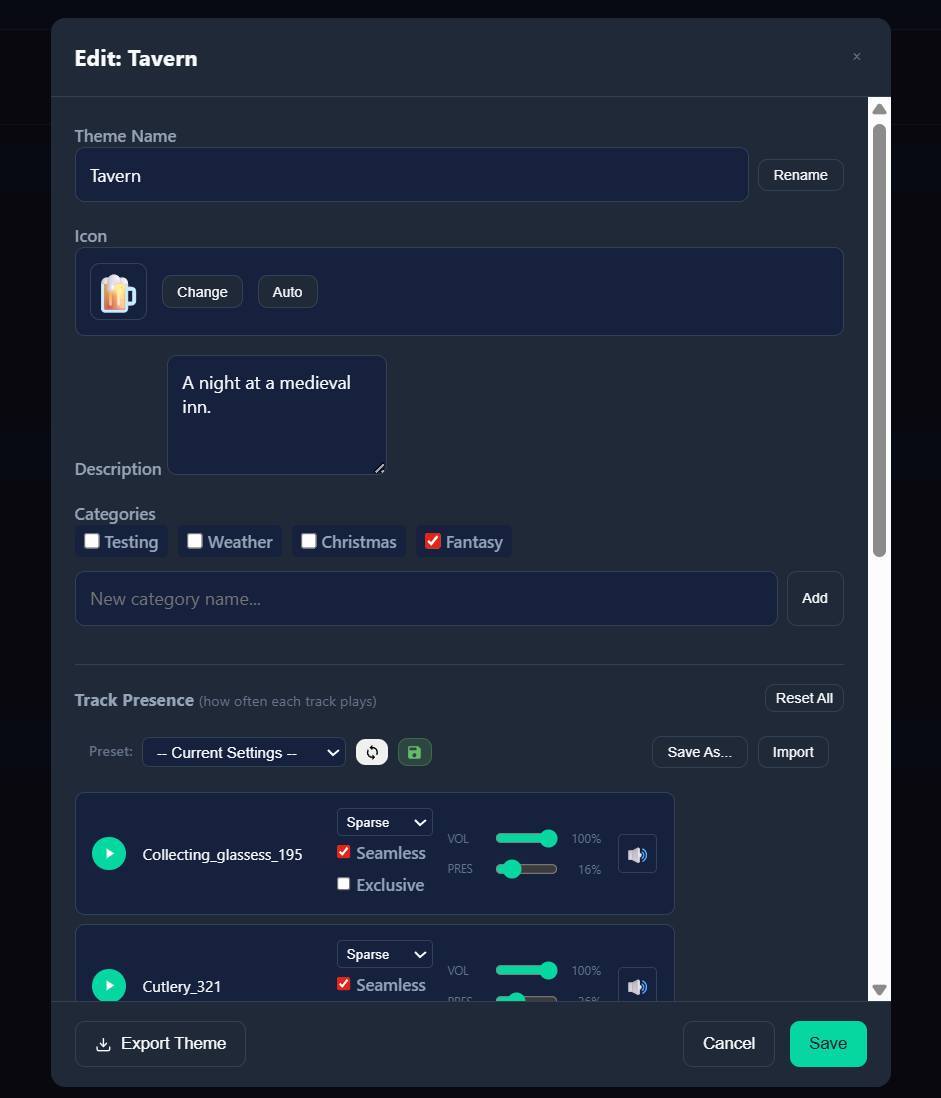Viewport: 941px width, 1098px height.
Task: Play the Cutlery_321 track preview
Action: click(x=109, y=986)
